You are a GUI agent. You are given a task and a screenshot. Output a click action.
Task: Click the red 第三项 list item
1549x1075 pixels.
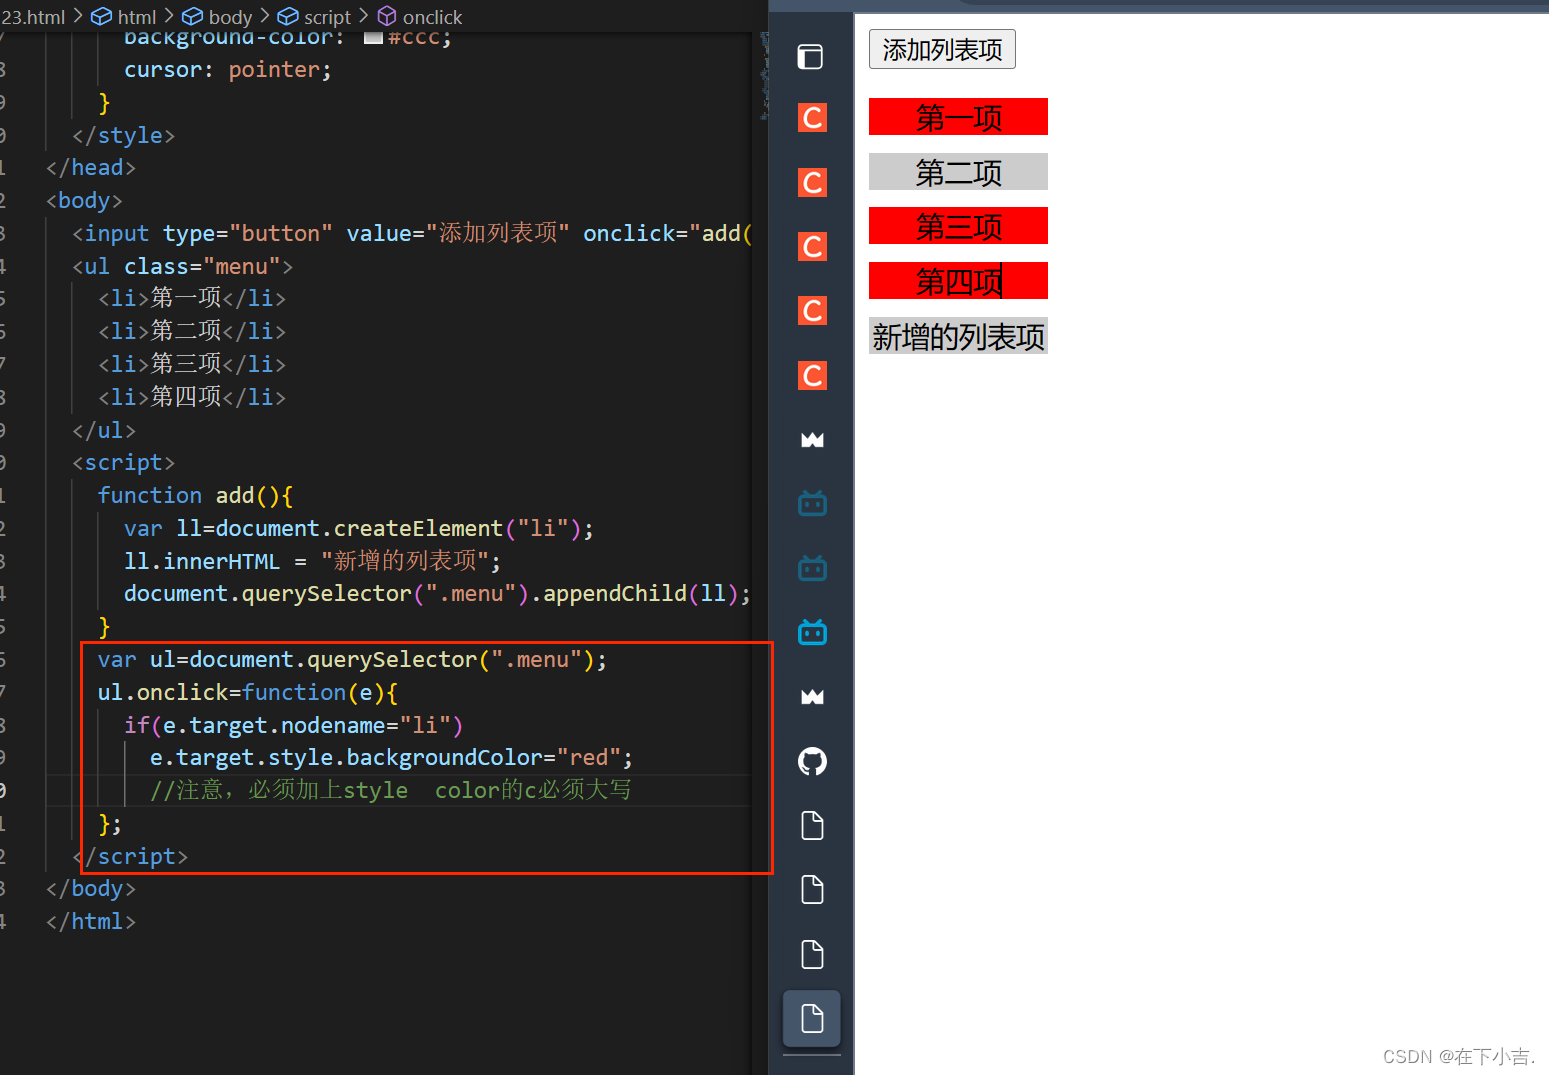tap(958, 226)
